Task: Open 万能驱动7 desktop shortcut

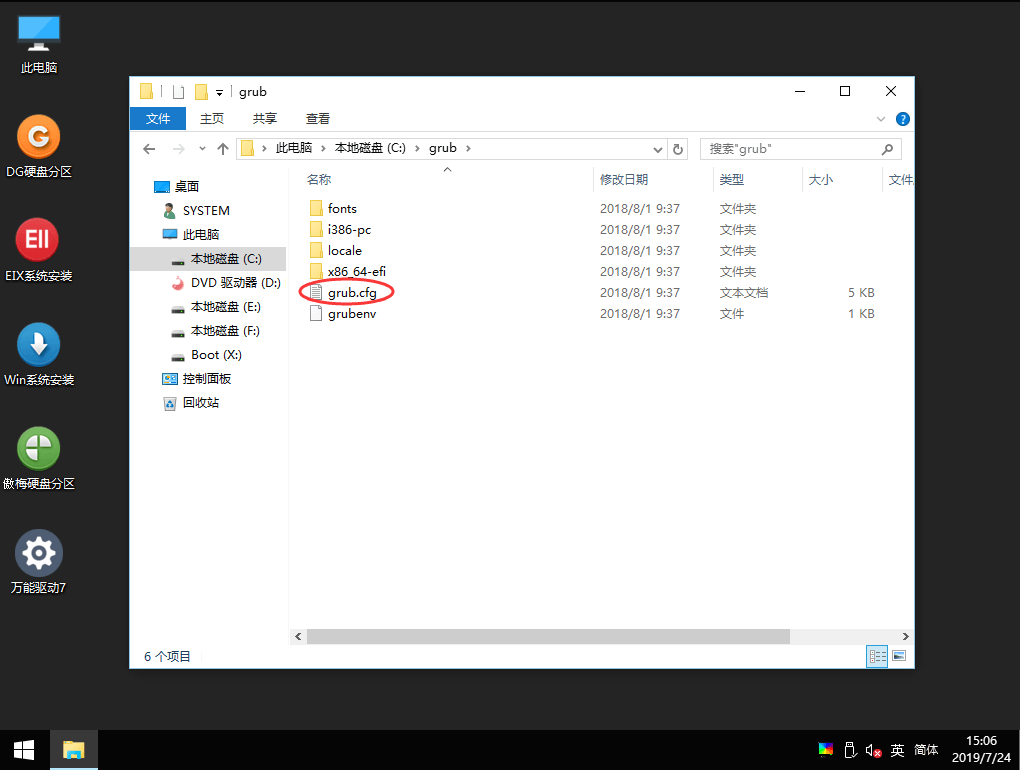Action: point(39,563)
